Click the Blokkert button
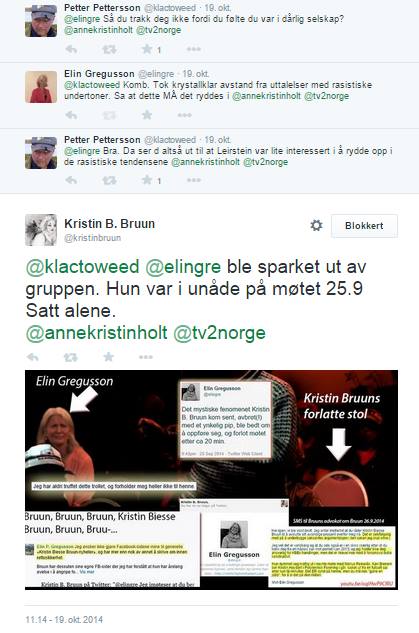The width and height of the screenshot is (419, 633). 364,226
